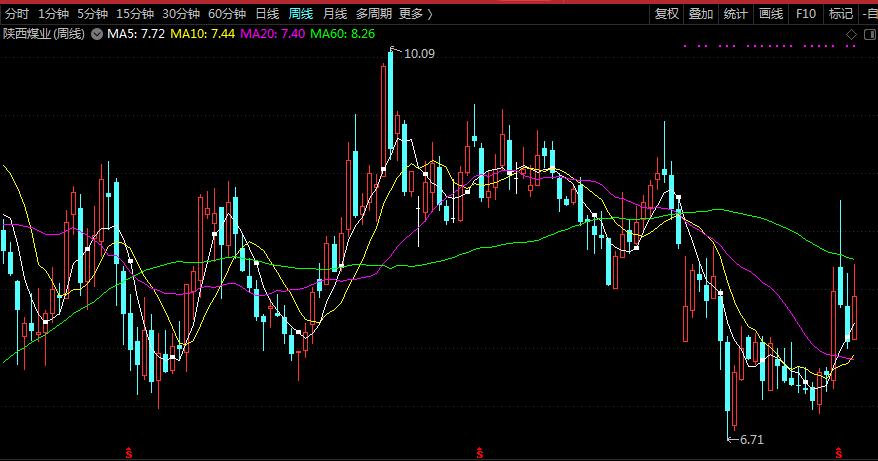Click the 10.09 high price label
This screenshot has width=878, height=461.
(419, 54)
